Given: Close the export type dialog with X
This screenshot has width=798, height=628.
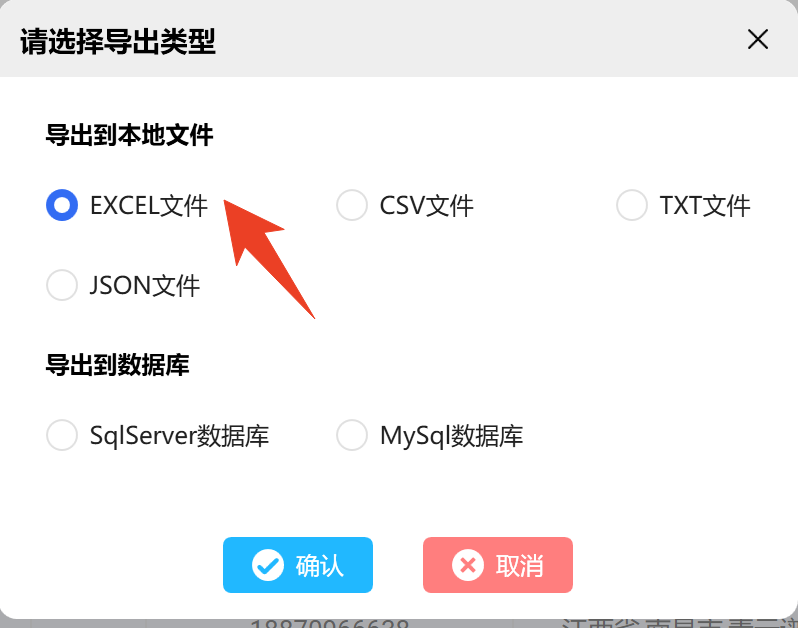Looking at the screenshot, I should click(x=758, y=39).
